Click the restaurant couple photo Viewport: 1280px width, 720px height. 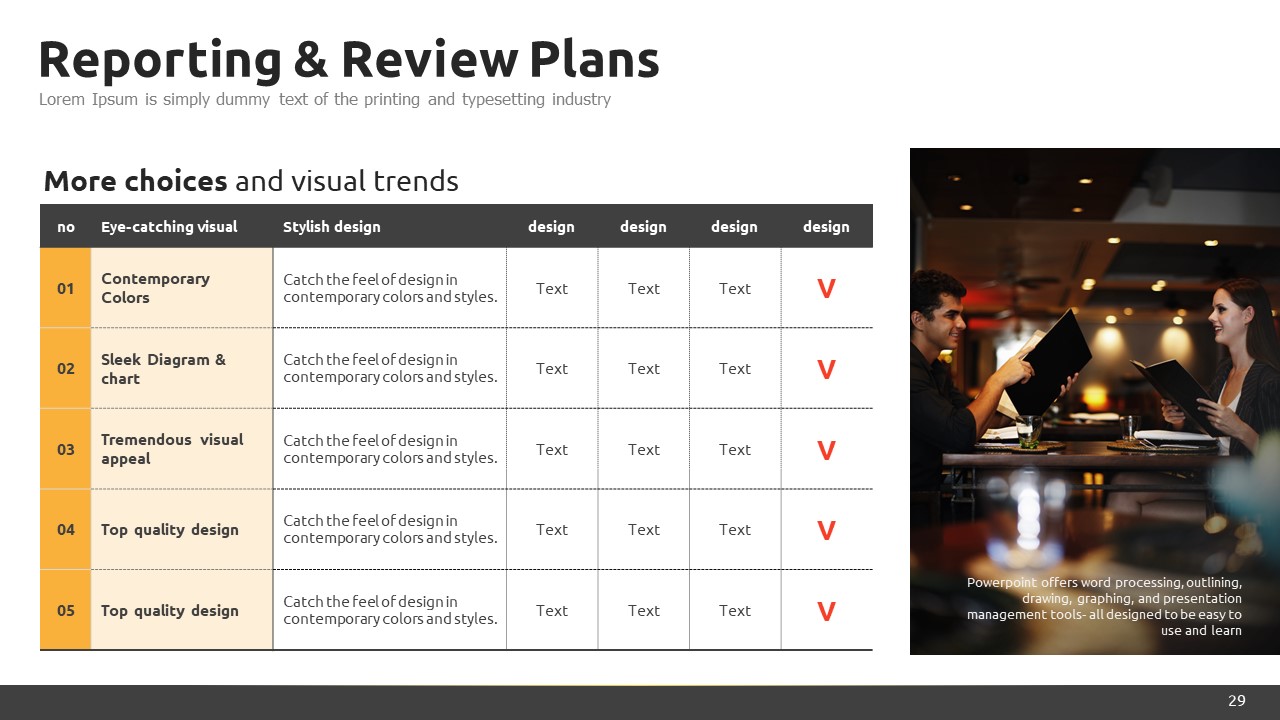coord(1095,401)
